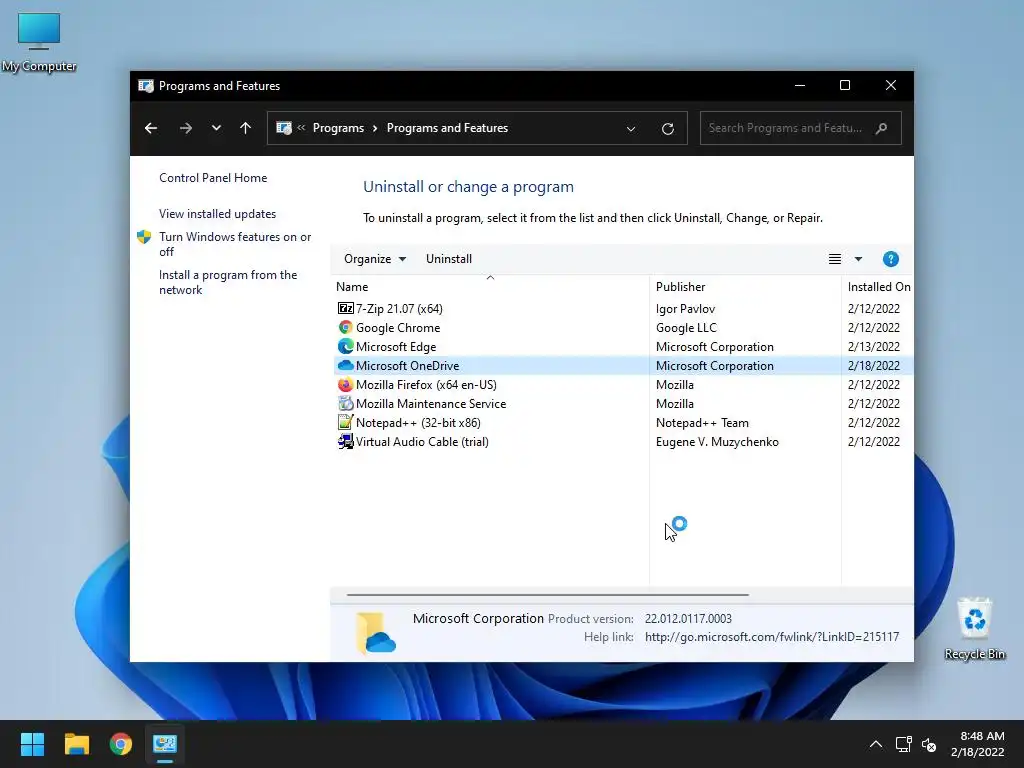Viewport: 1024px width, 768px height.
Task: Sort by the Publisher column header
Action: point(745,287)
